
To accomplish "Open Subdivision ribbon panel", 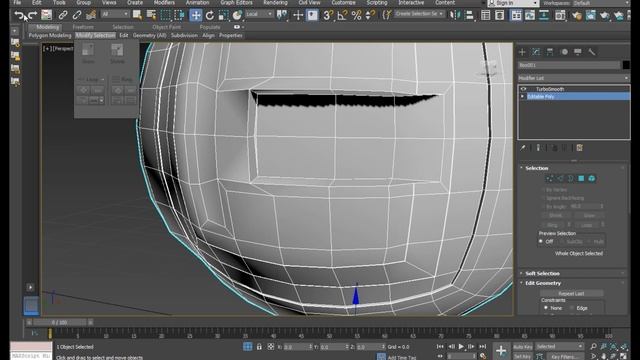I will [x=184, y=36].
